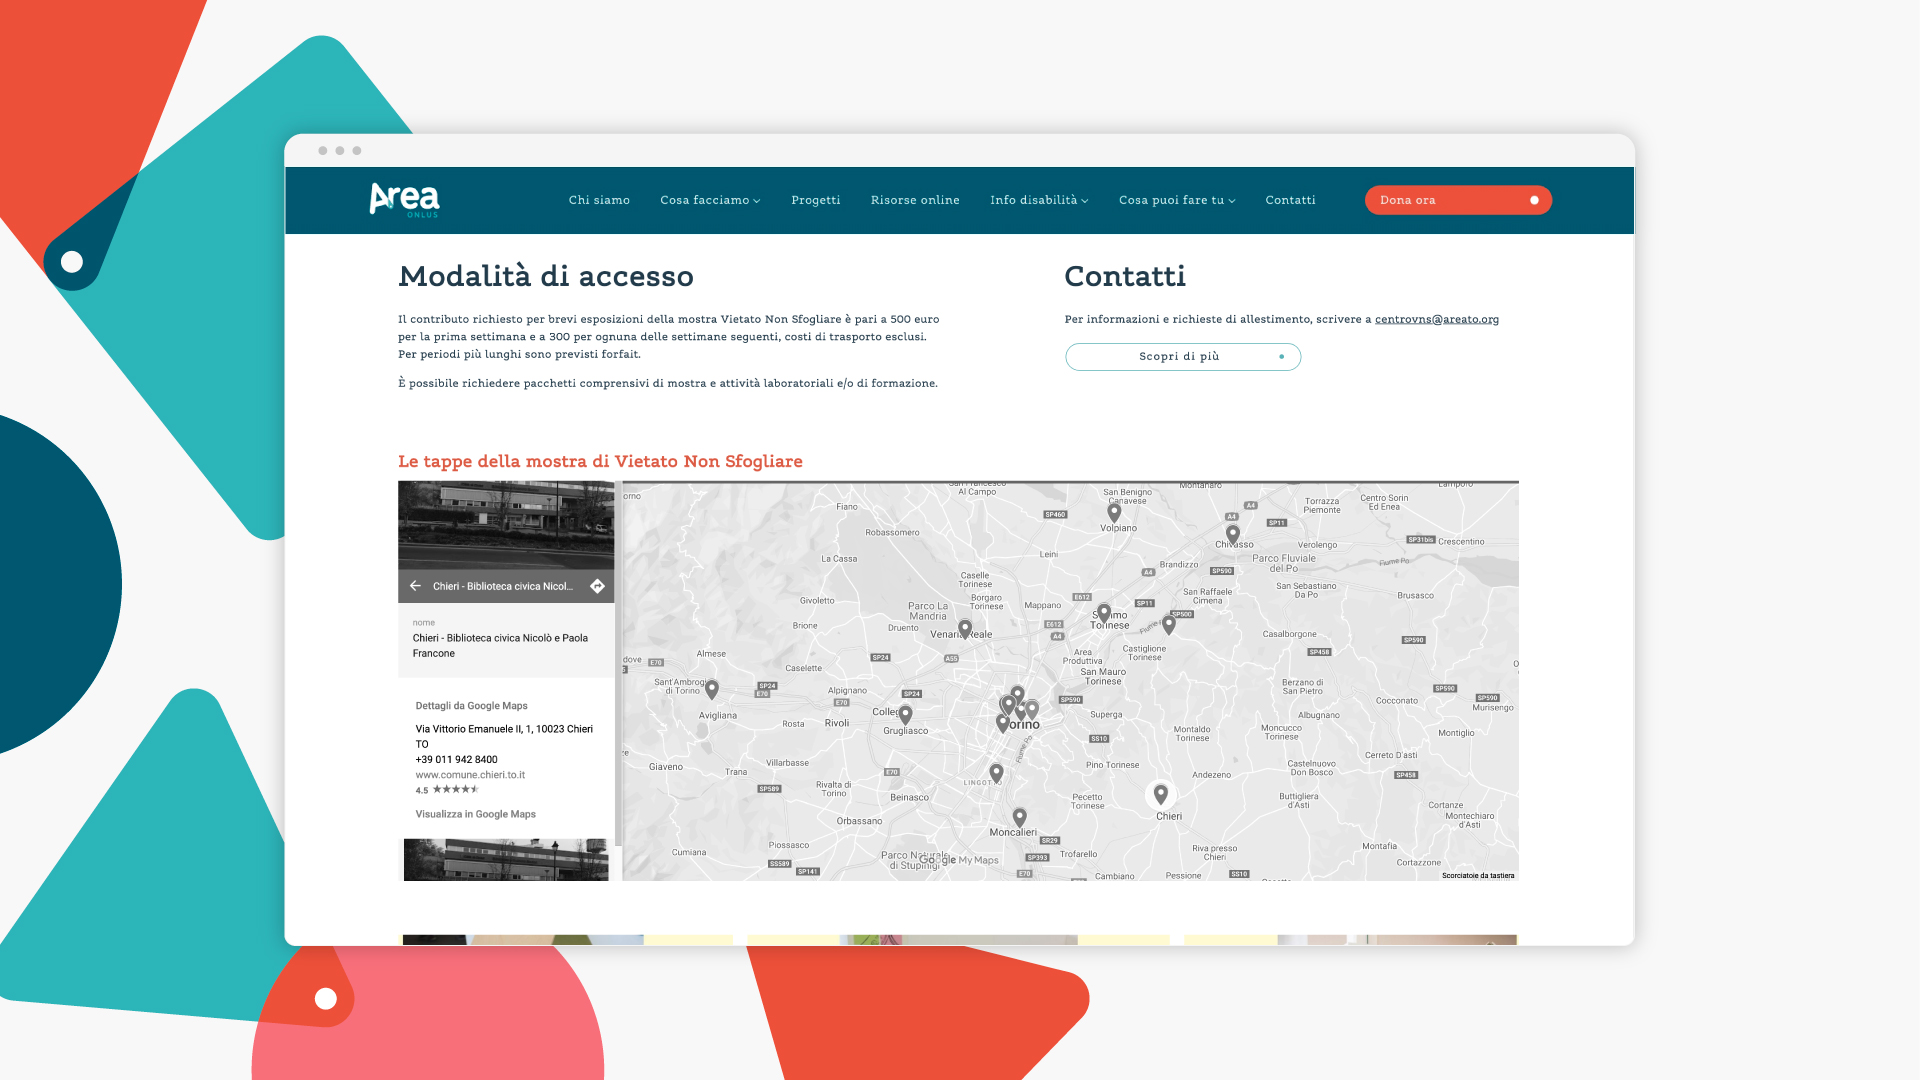Click the back arrow in map panel
Viewport: 1920px width, 1080px height.
click(415, 586)
